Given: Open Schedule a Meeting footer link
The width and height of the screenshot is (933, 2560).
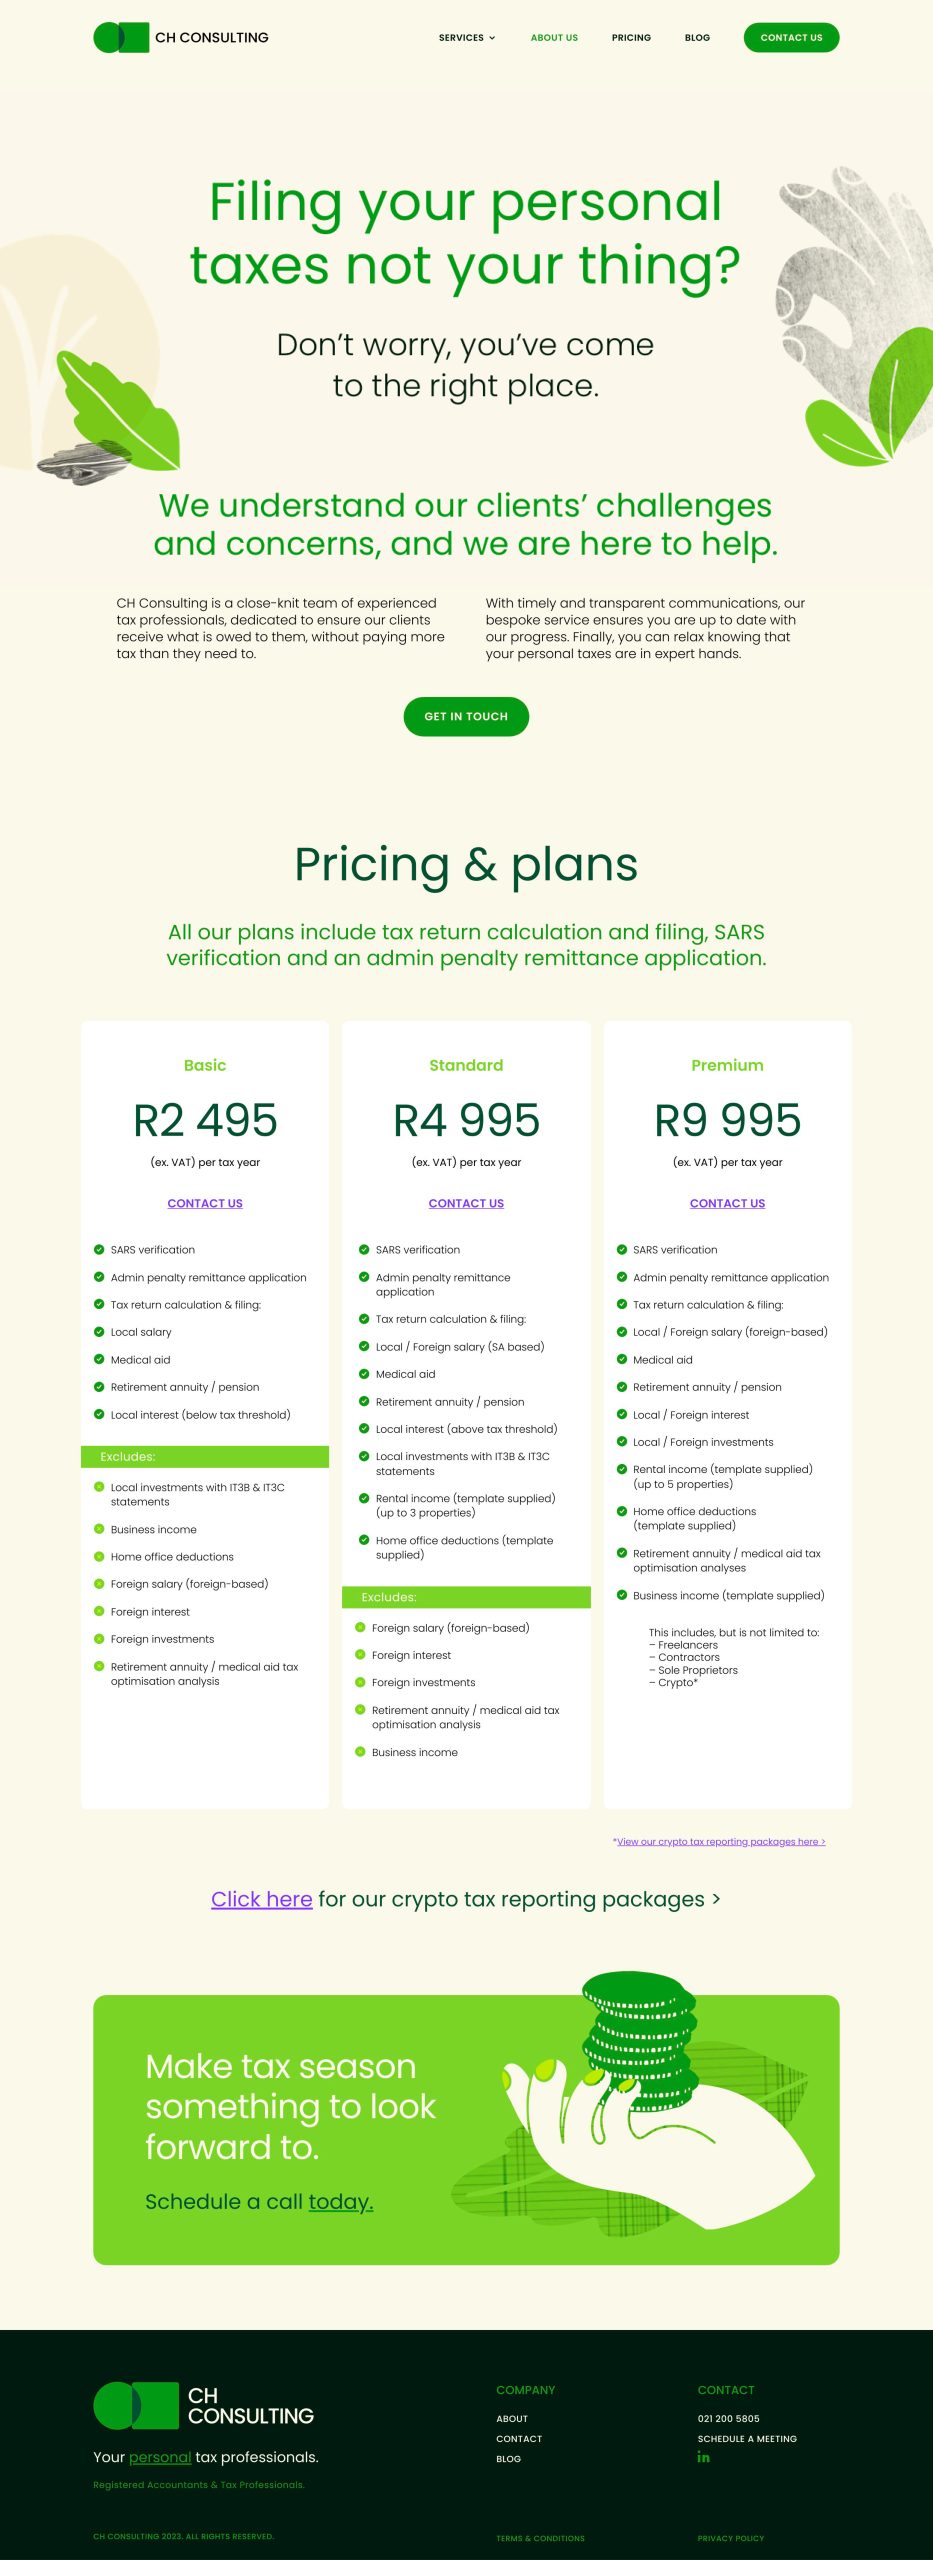Looking at the screenshot, I should pyautogui.click(x=747, y=2439).
